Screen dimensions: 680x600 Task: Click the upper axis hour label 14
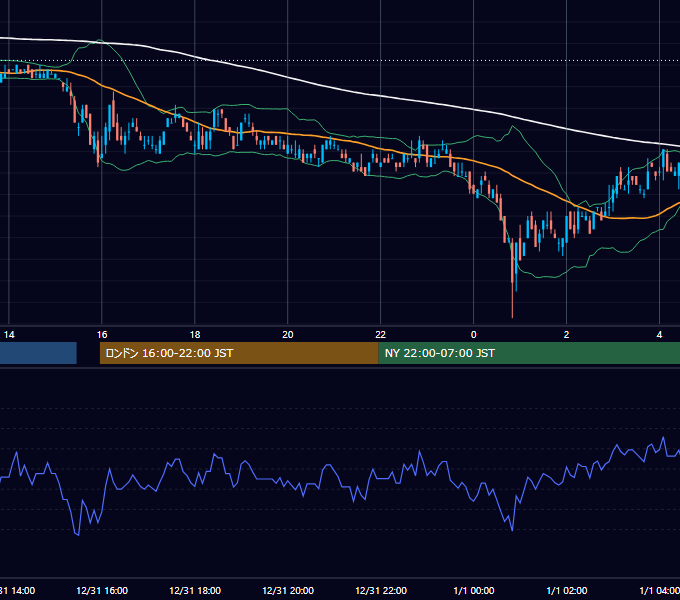click(x=9, y=335)
